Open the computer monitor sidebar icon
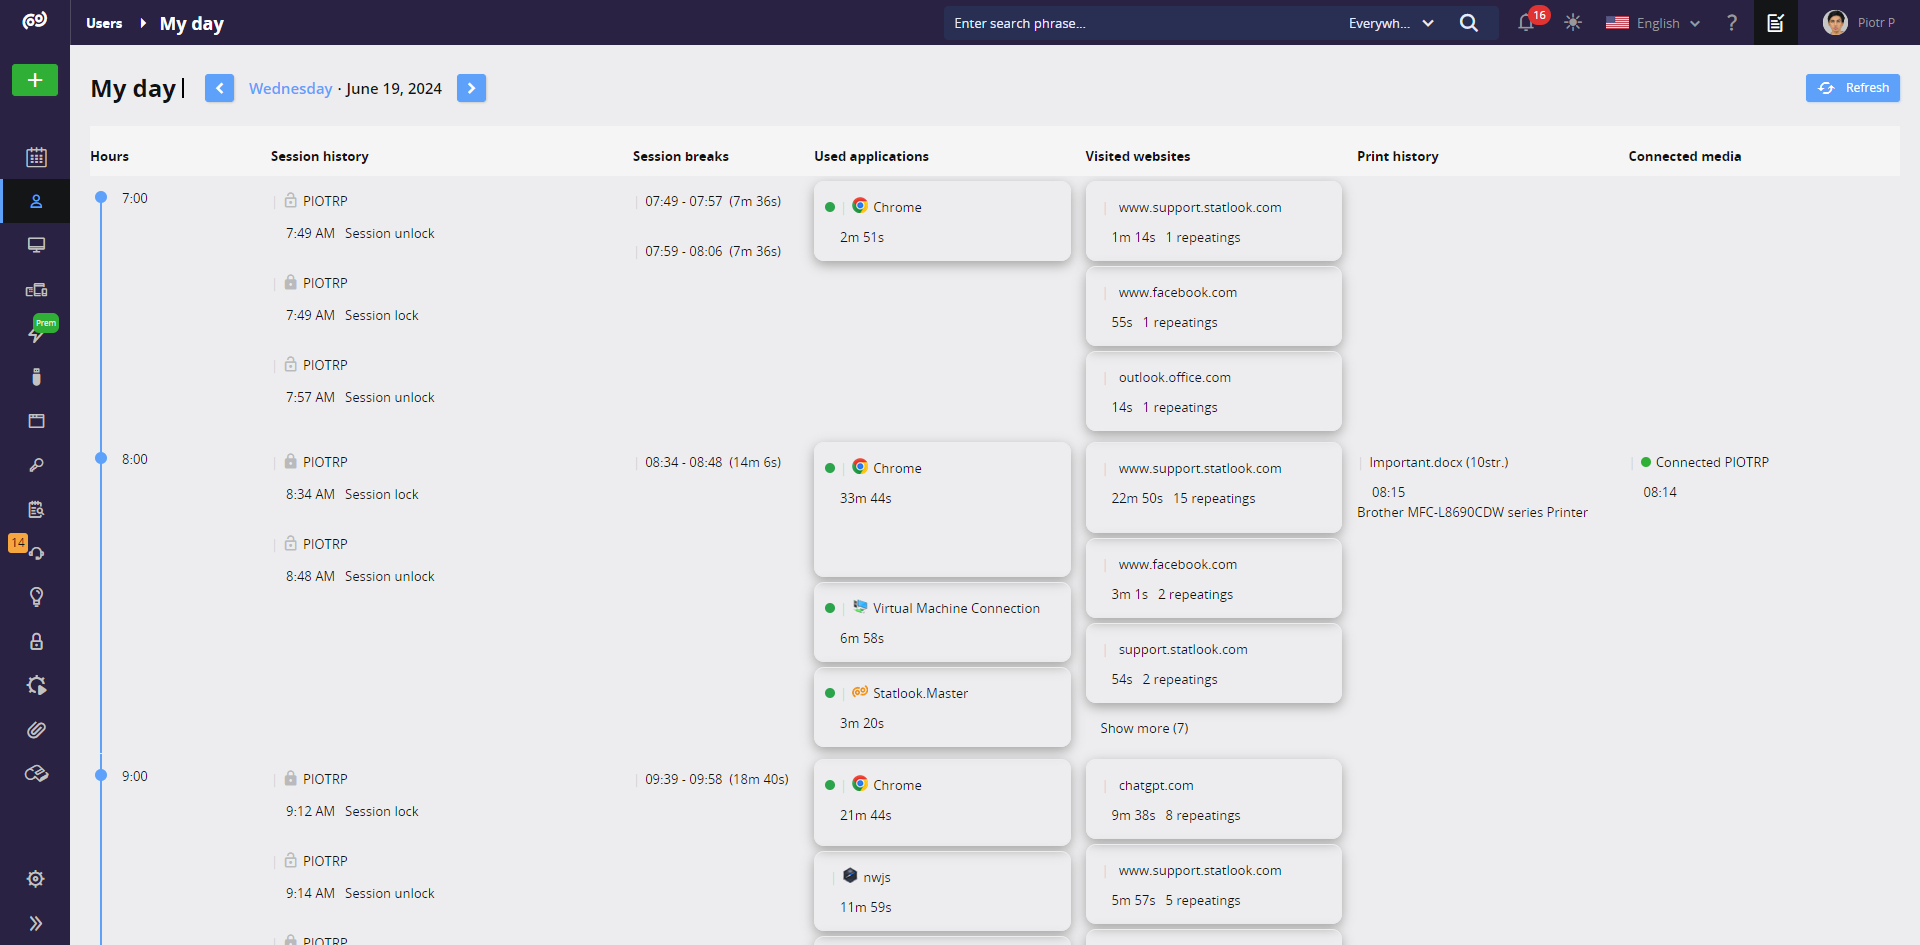Screen dimensions: 1920x945 point(36,245)
